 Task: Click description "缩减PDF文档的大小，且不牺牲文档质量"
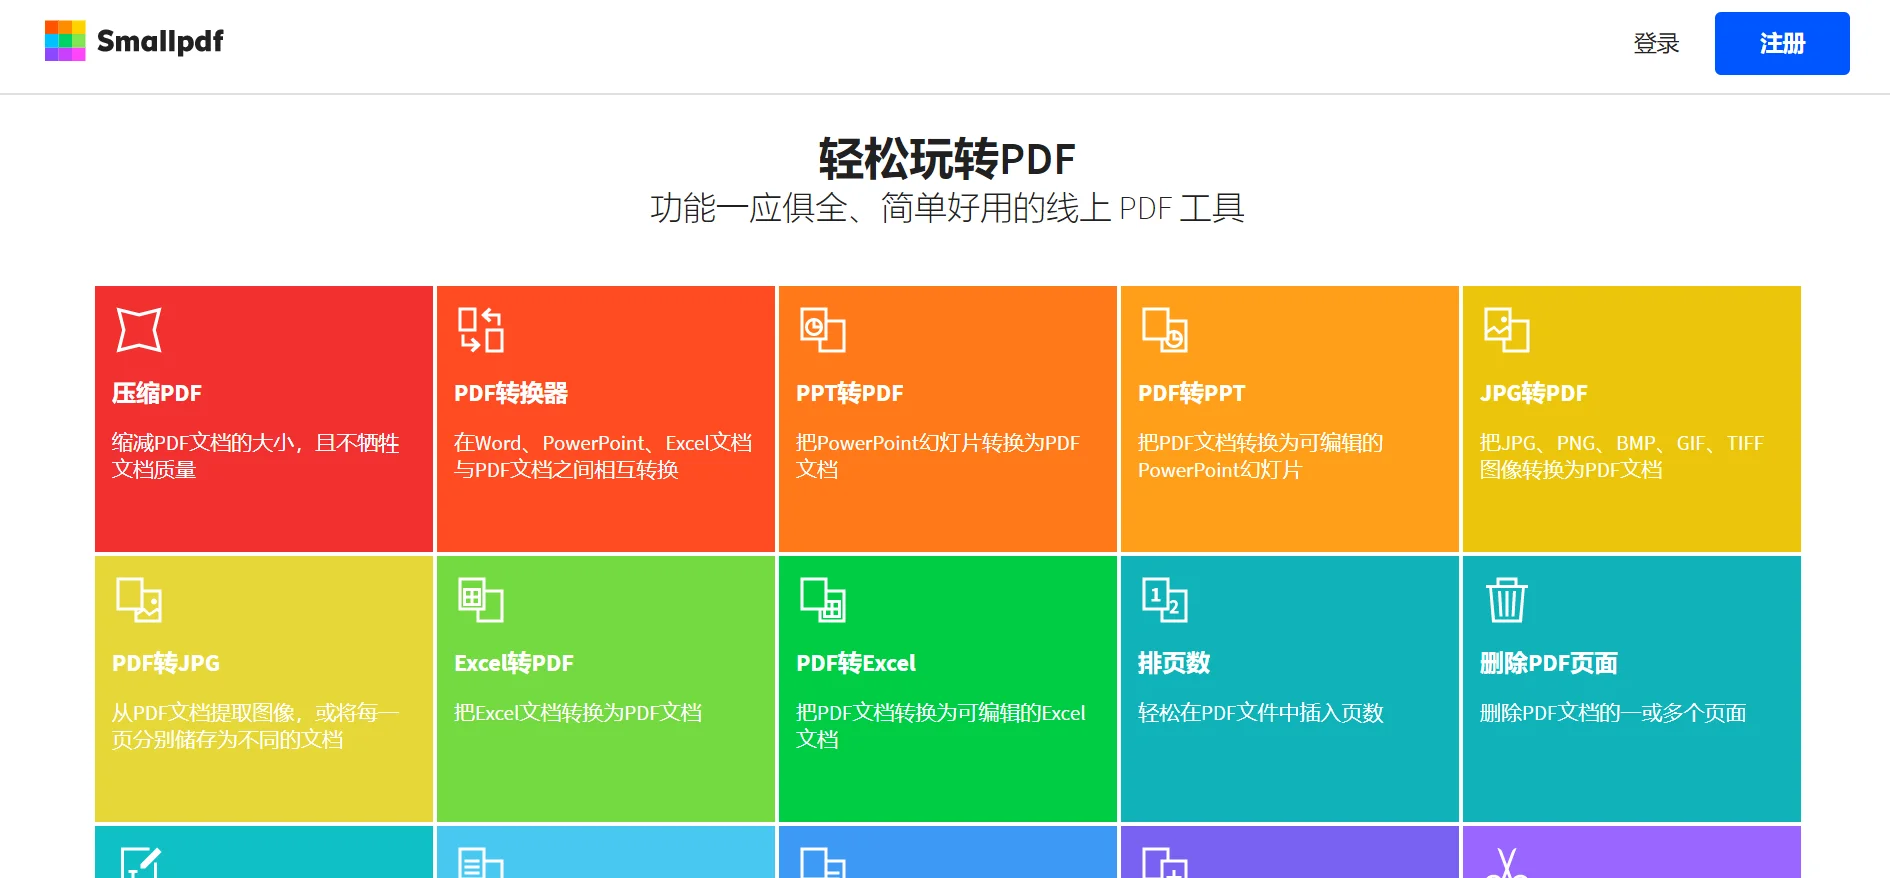click(256, 456)
